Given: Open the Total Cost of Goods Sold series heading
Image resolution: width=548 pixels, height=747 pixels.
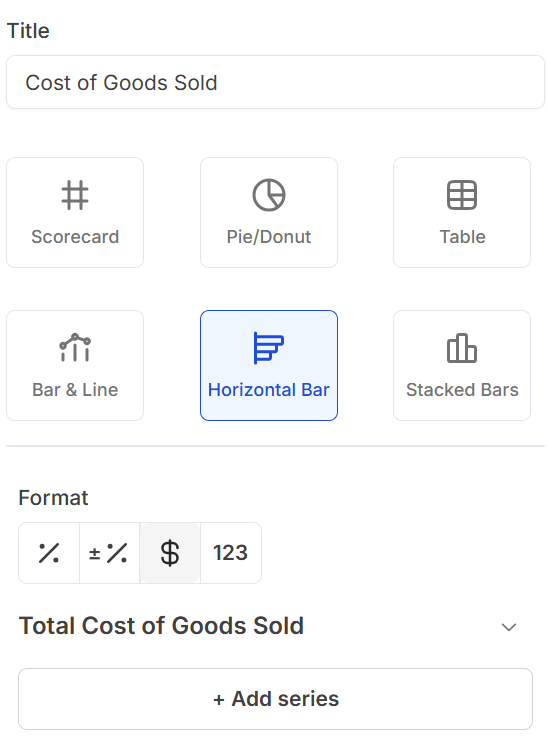Looking at the screenshot, I should (x=161, y=626).
